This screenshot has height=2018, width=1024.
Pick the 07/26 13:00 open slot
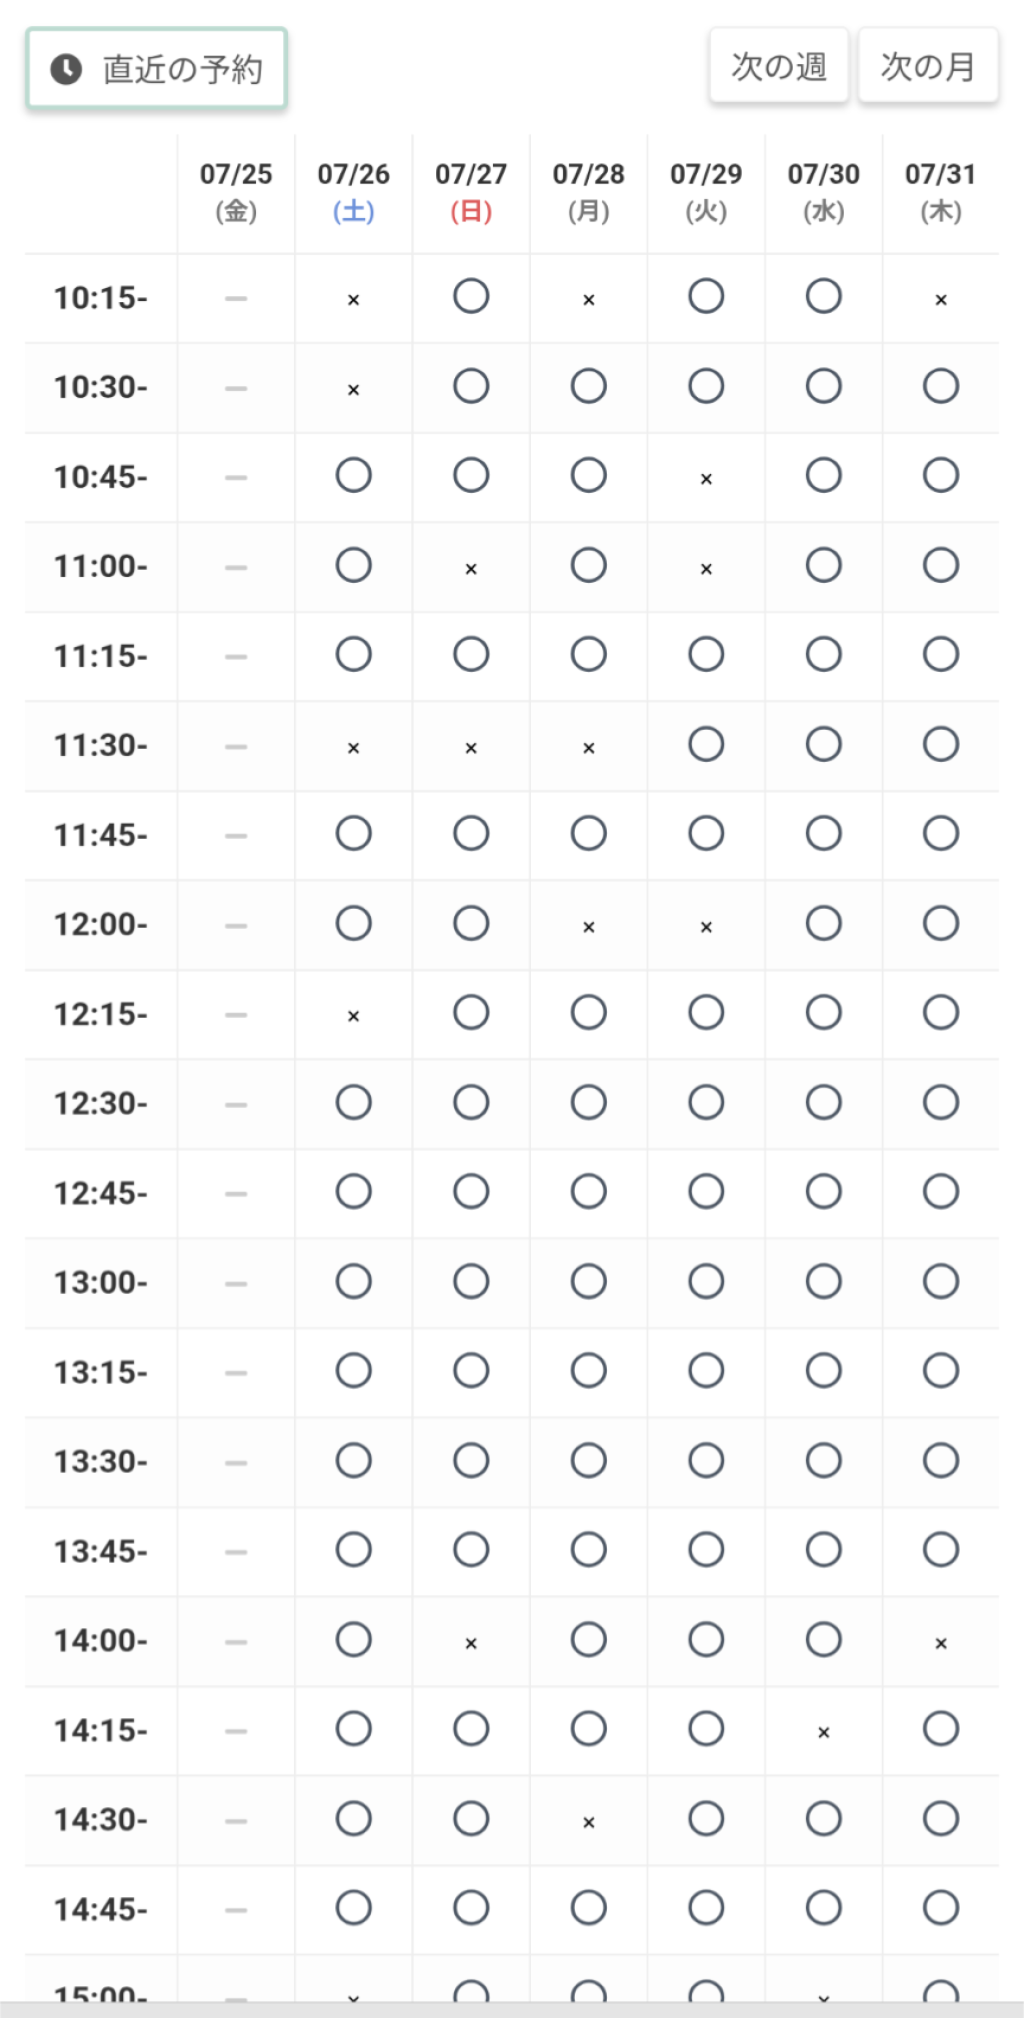(x=354, y=1281)
